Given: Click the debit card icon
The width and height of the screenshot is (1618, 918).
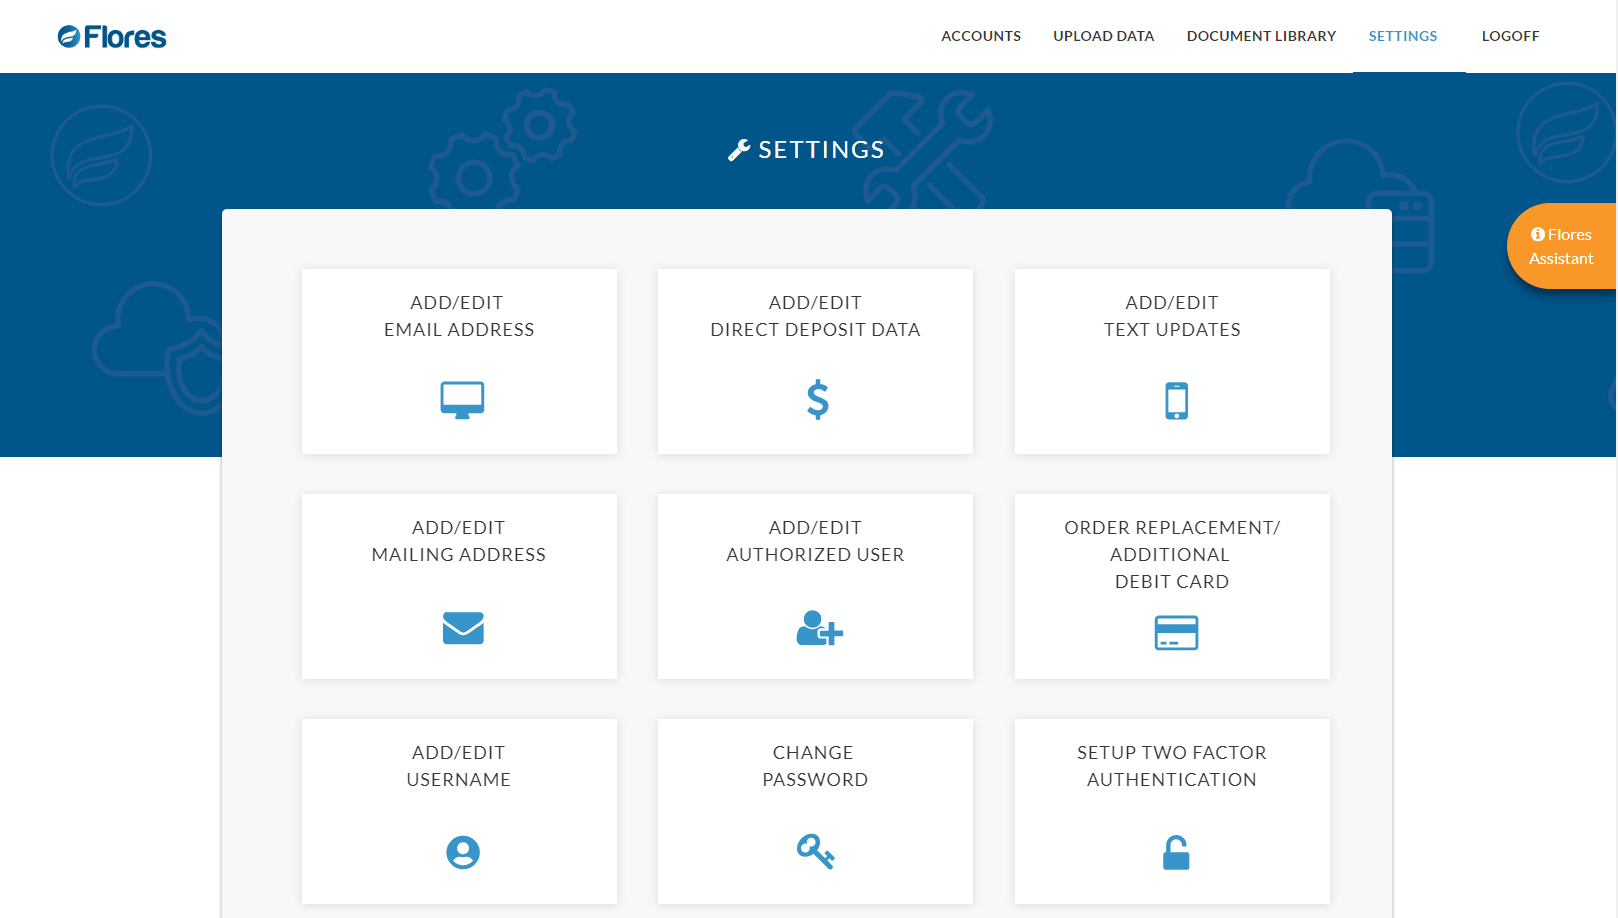Looking at the screenshot, I should (x=1176, y=633).
